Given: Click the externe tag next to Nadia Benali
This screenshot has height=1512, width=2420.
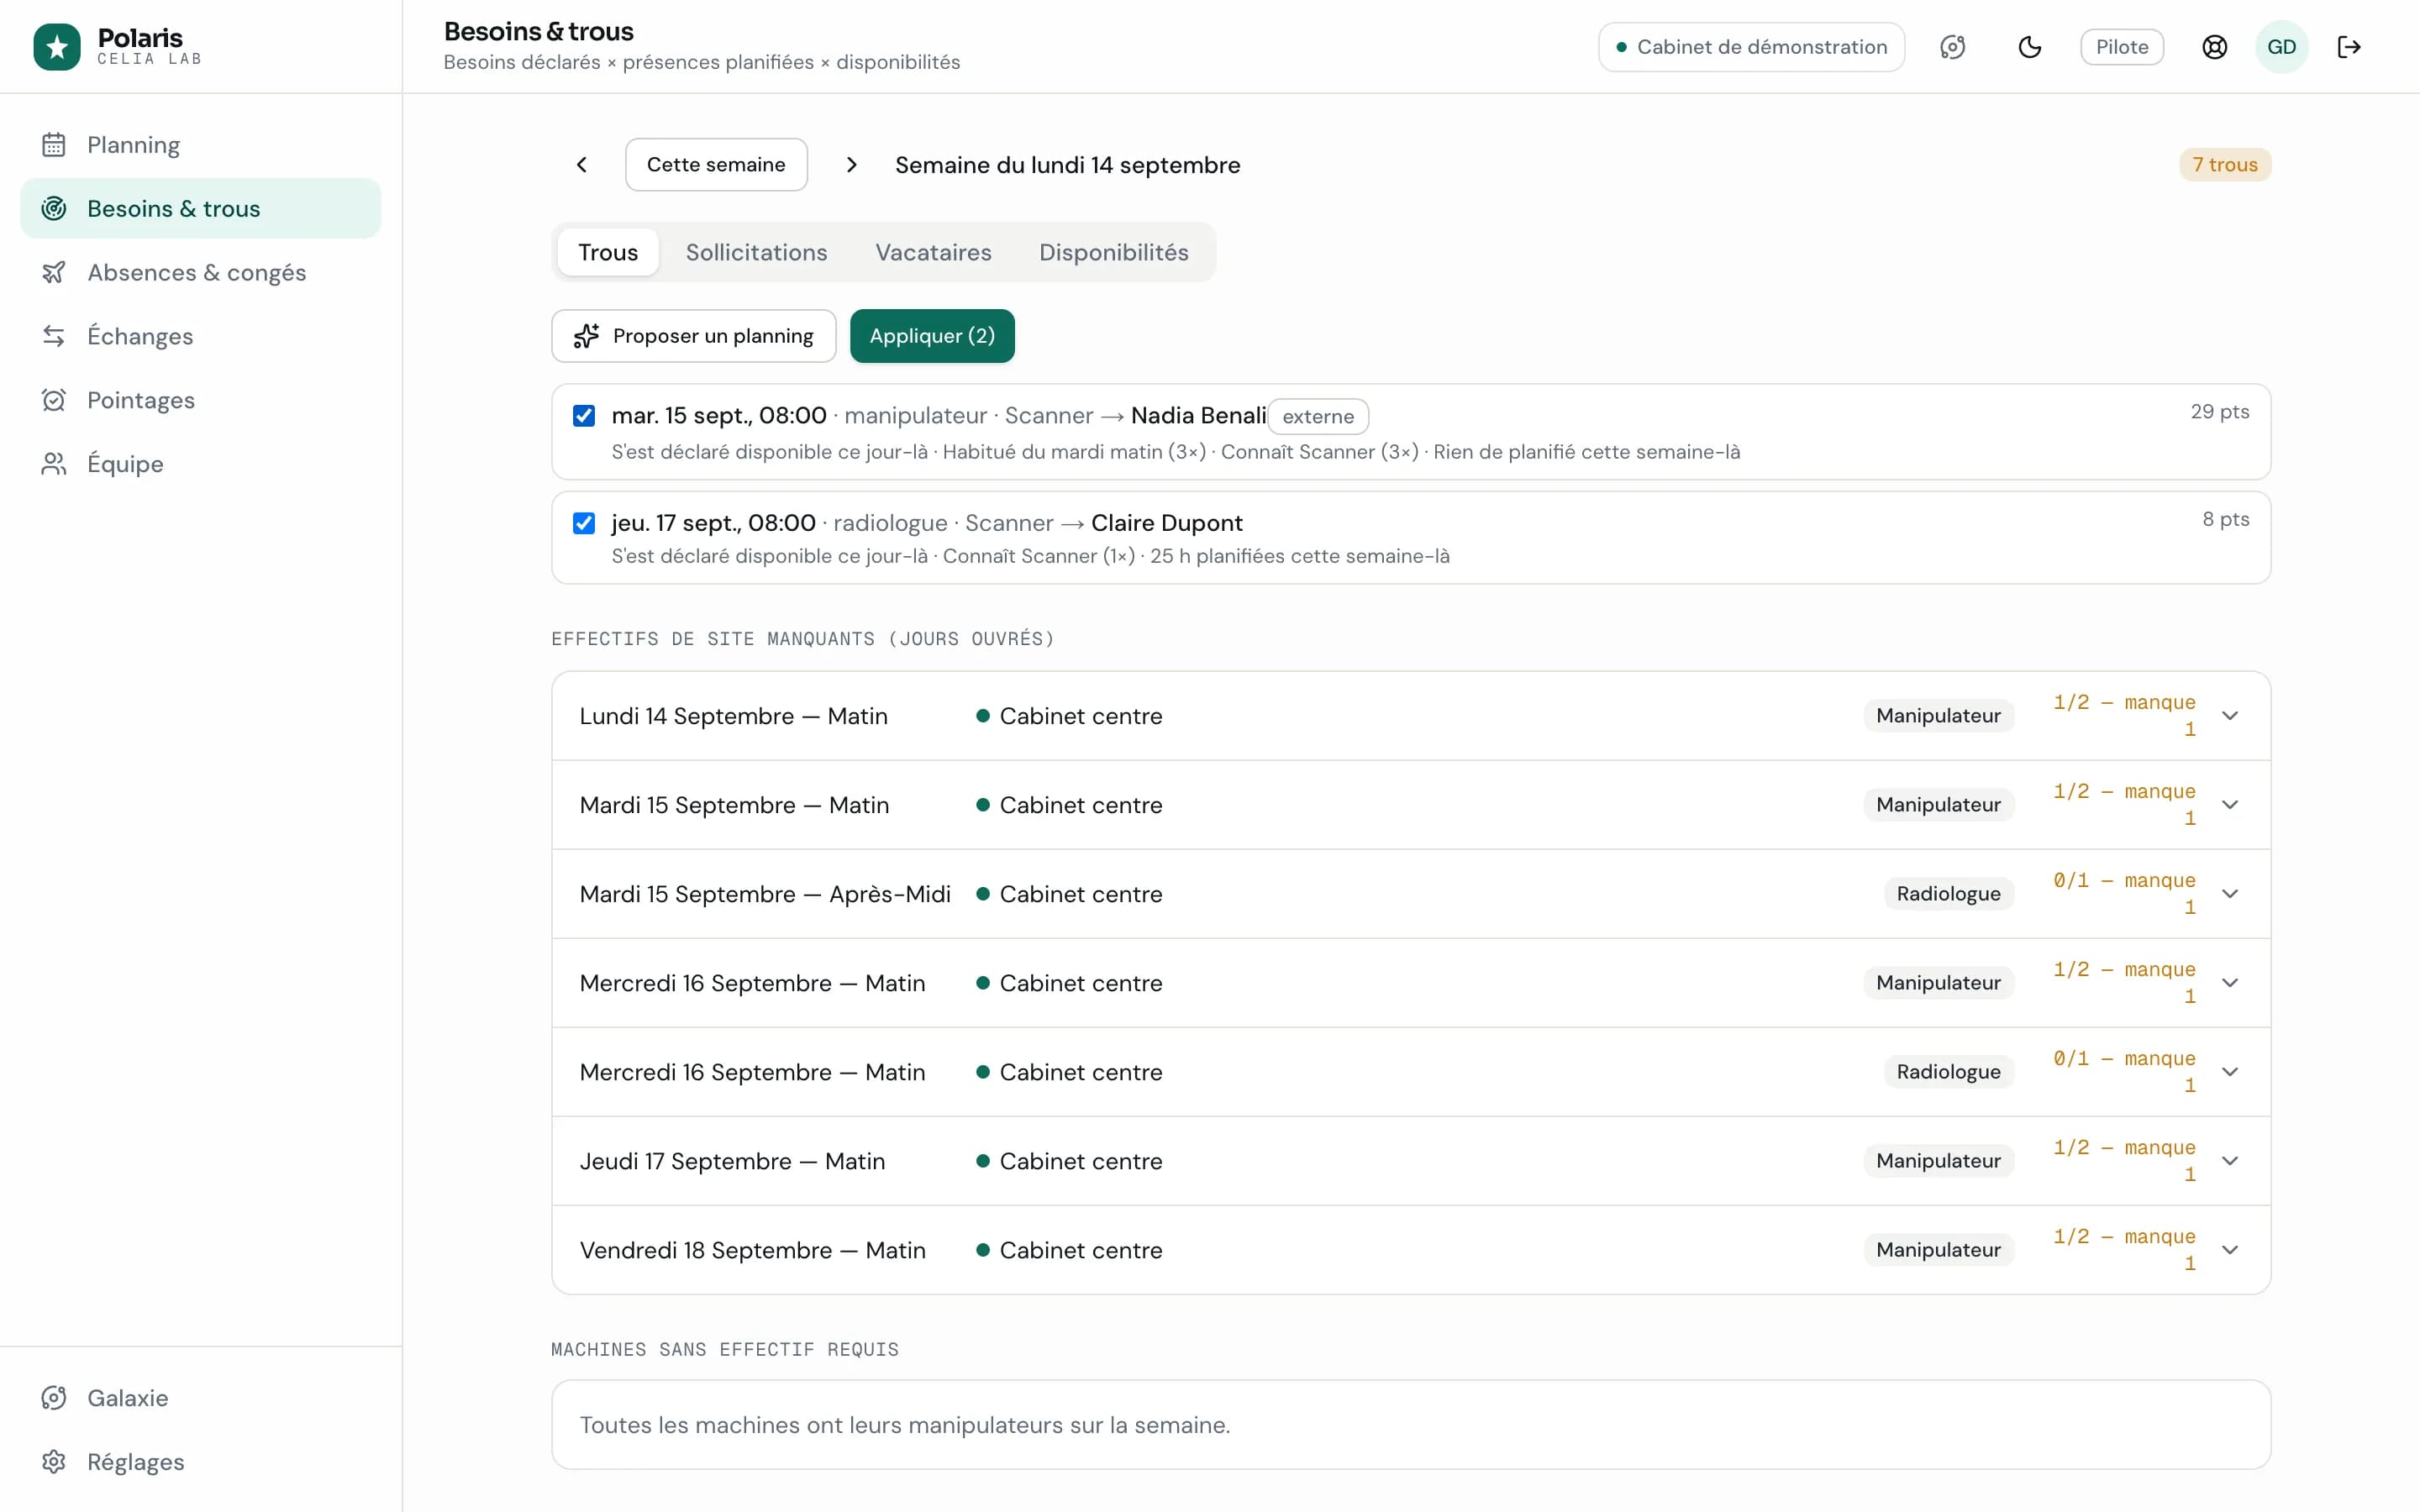Looking at the screenshot, I should tap(1318, 416).
